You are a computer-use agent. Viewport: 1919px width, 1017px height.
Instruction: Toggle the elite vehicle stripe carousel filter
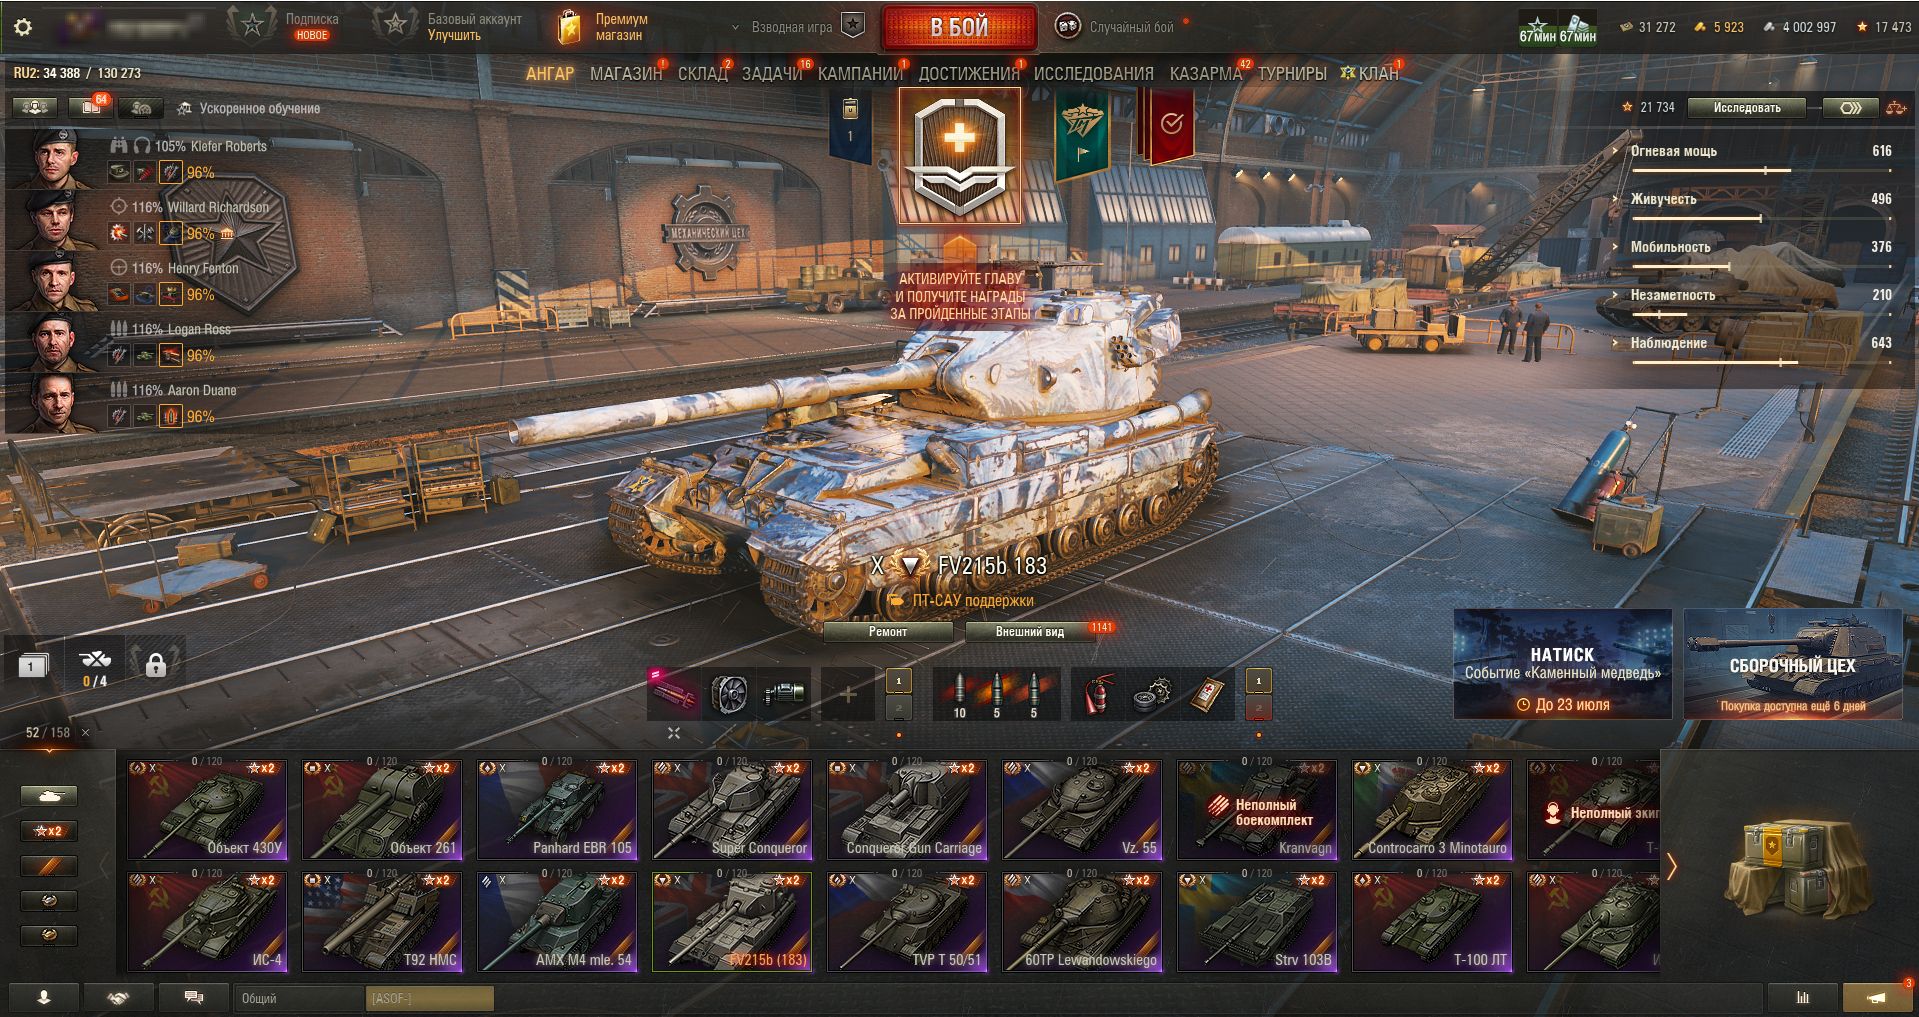49,866
